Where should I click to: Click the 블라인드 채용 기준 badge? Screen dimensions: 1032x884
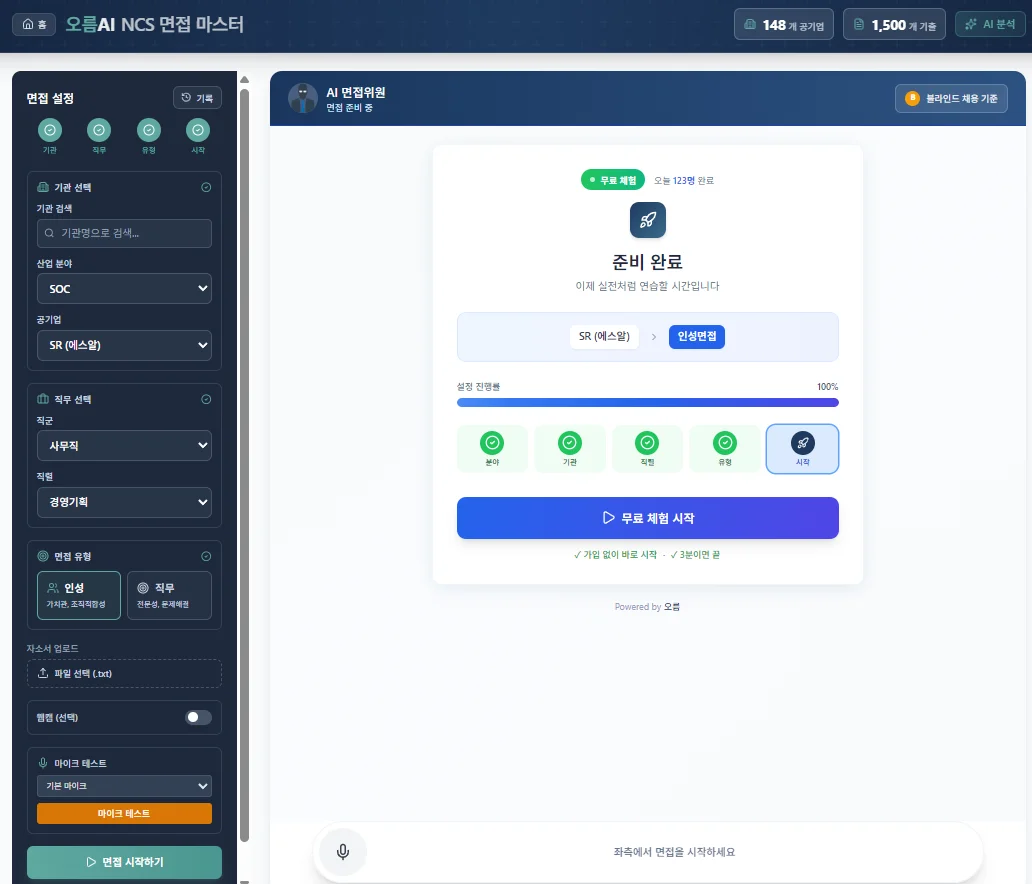point(951,99)
